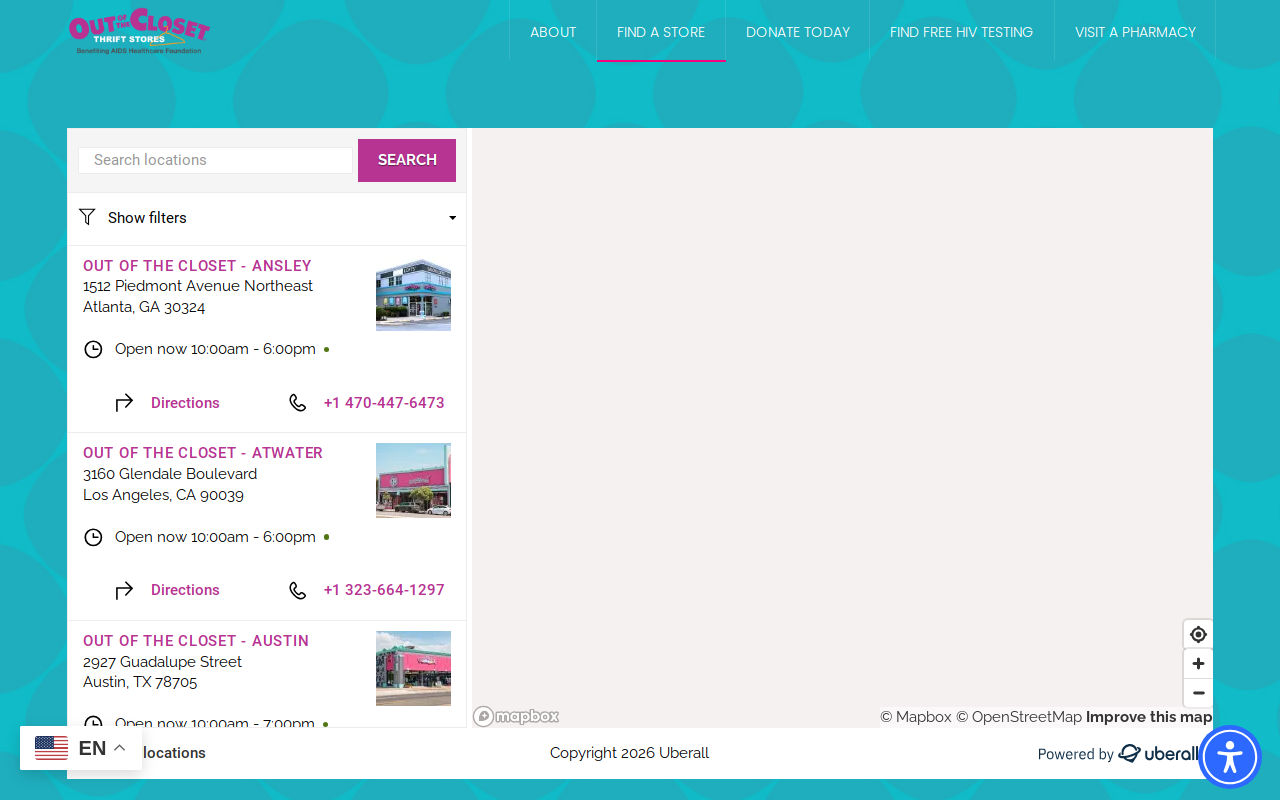Zoom in on the map
This screenshot has height=800, width=1280.
(x=1198, y=663)
